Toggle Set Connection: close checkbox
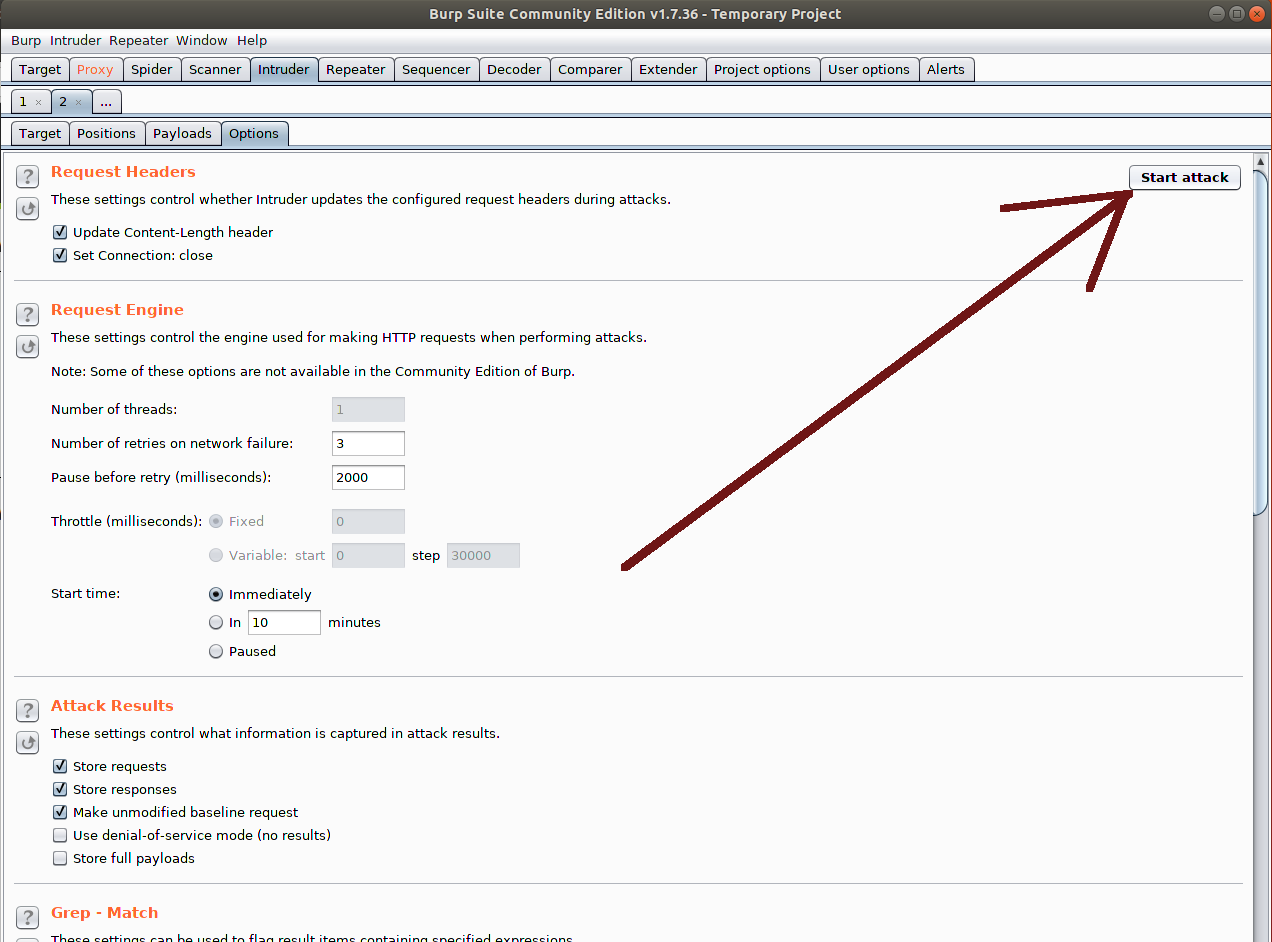Image resolution: width=1272 pixels, height=942 pixels. pyautogui.click(x=60, y=255)
